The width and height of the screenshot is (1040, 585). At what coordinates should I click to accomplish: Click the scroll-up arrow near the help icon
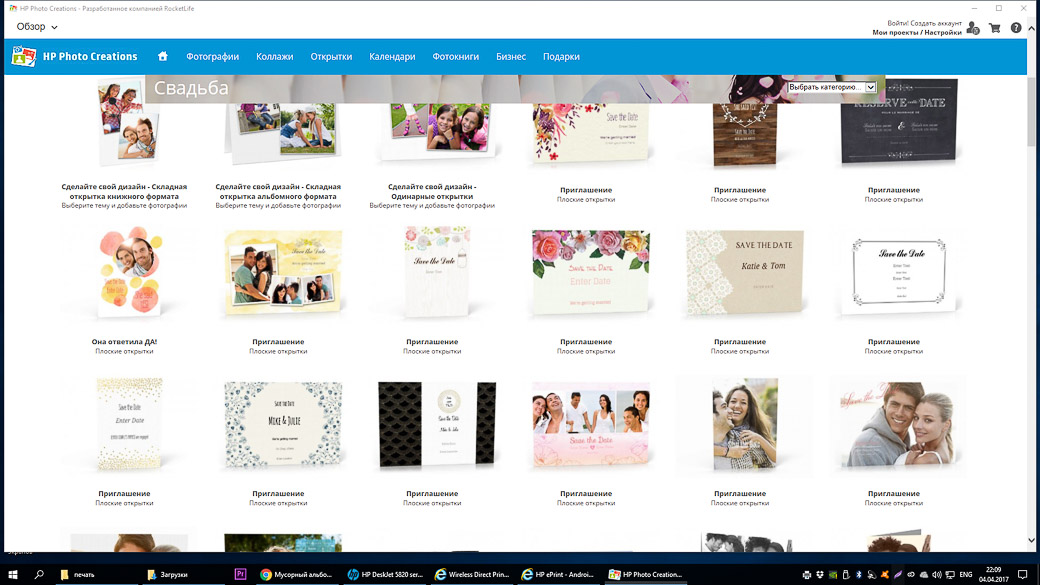1031,29
